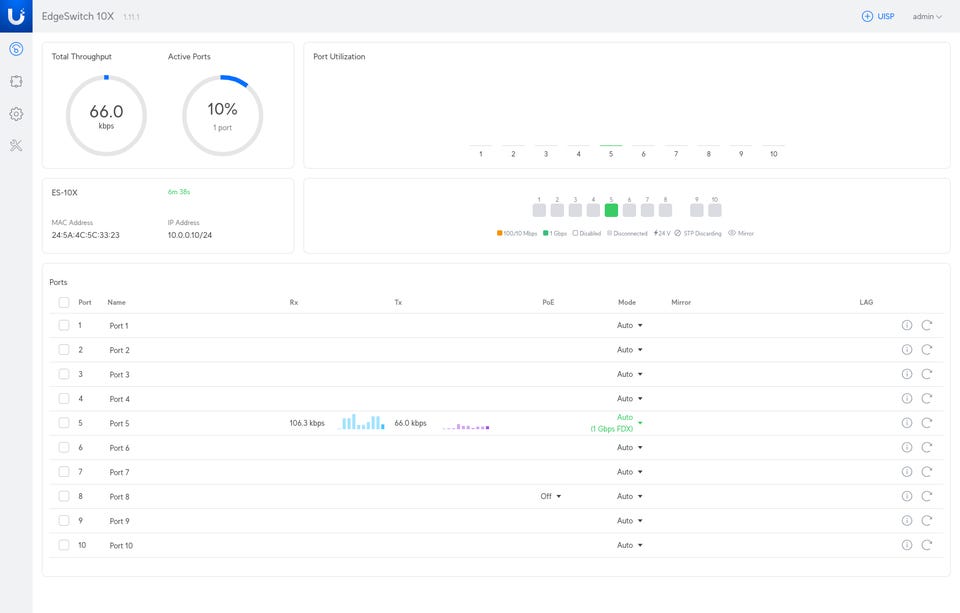Open the Dashboard sidebar icon
Screen dimensions: 960x613
16,49
